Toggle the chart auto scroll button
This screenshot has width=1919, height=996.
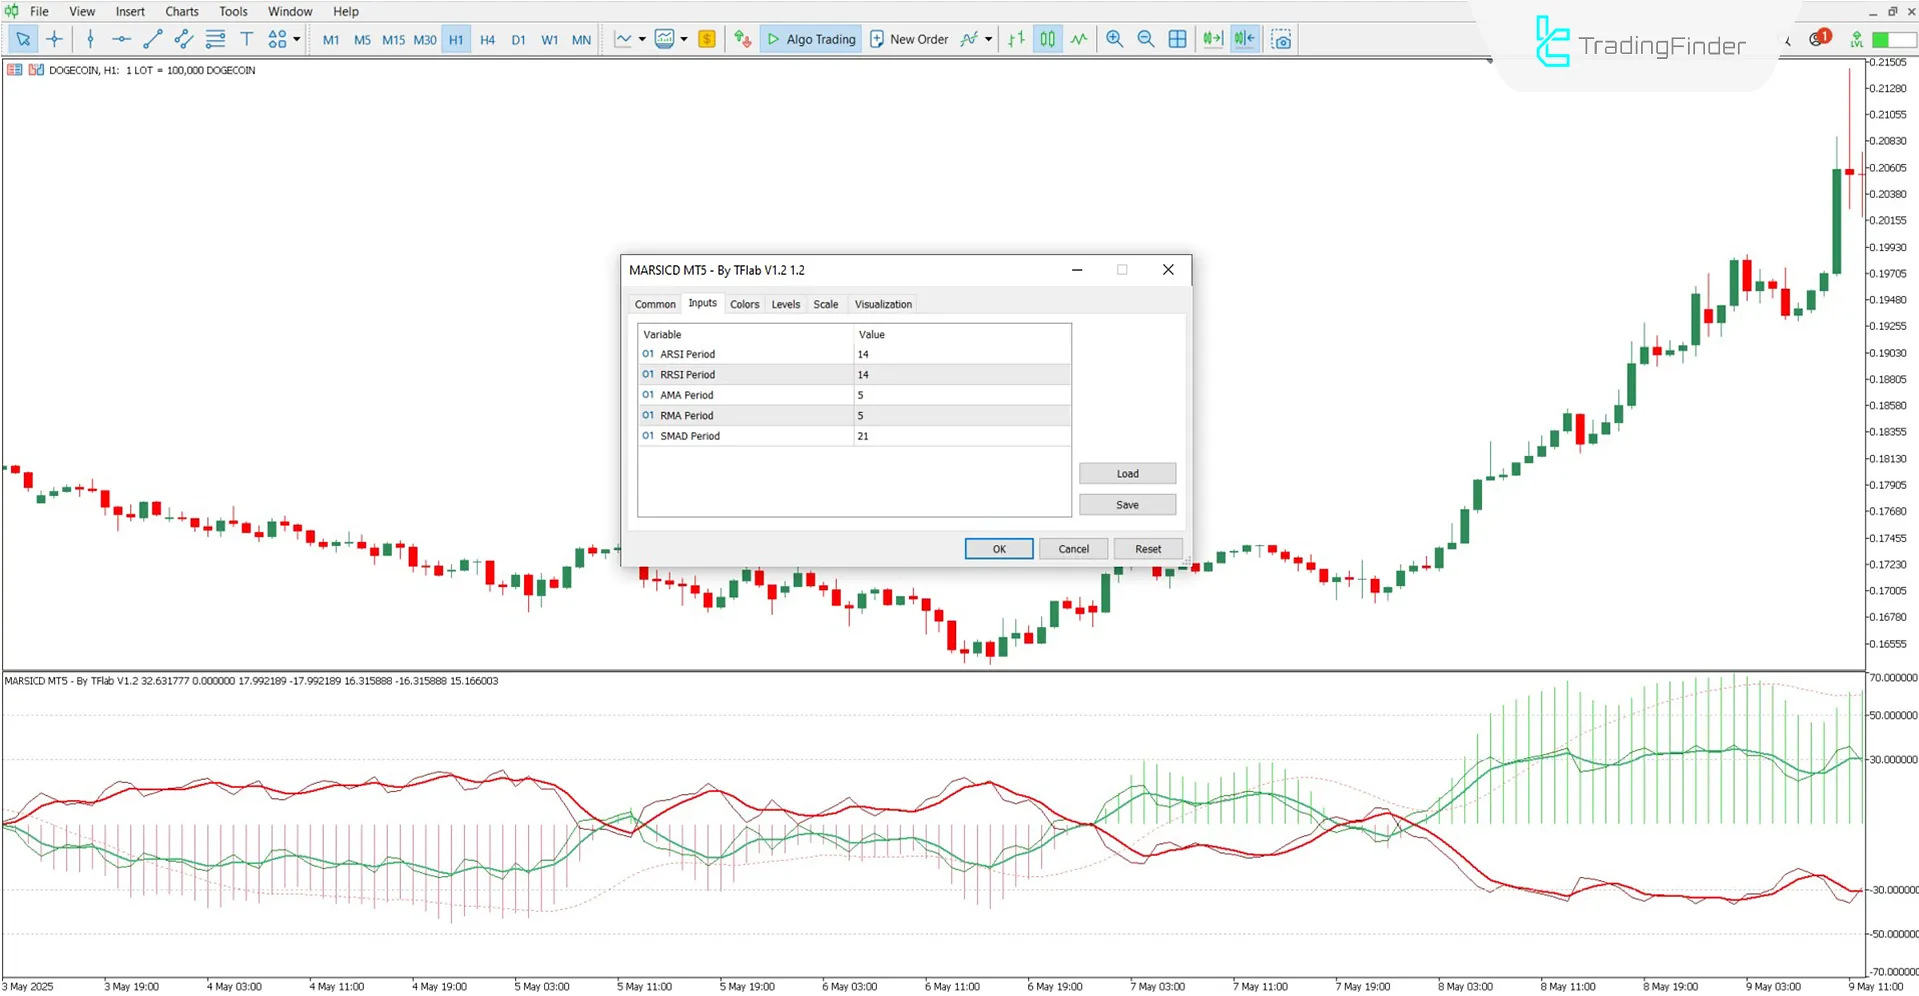[x=1244, y=39]
